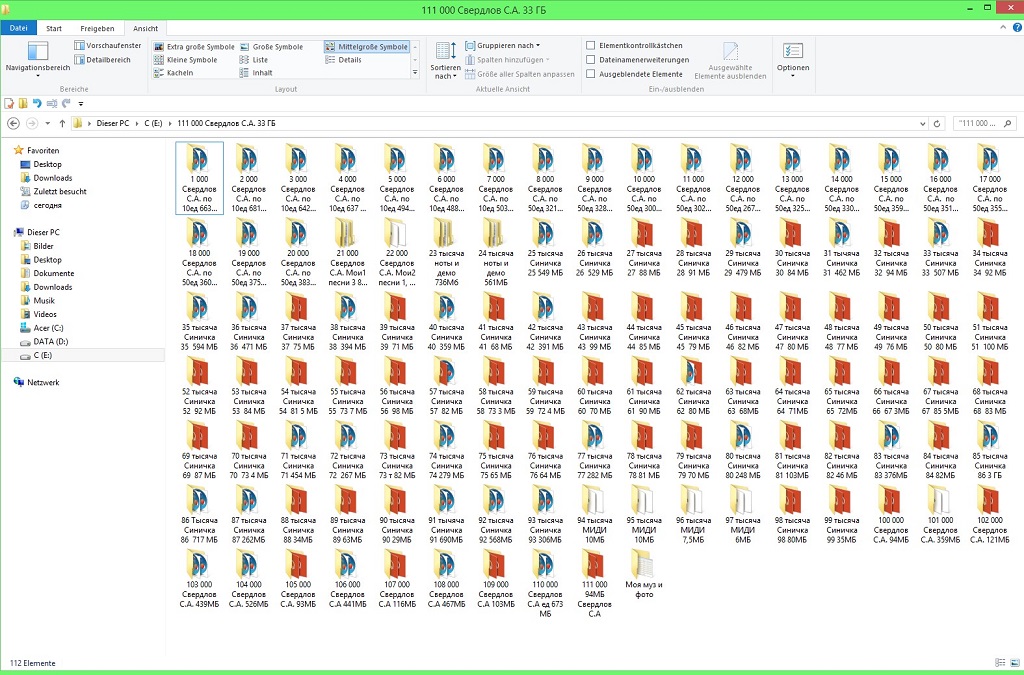Switch to the Start ribbon tab
Viewport: 1024px width, 675px height.
pyautogui.click(x=54, y=29)
